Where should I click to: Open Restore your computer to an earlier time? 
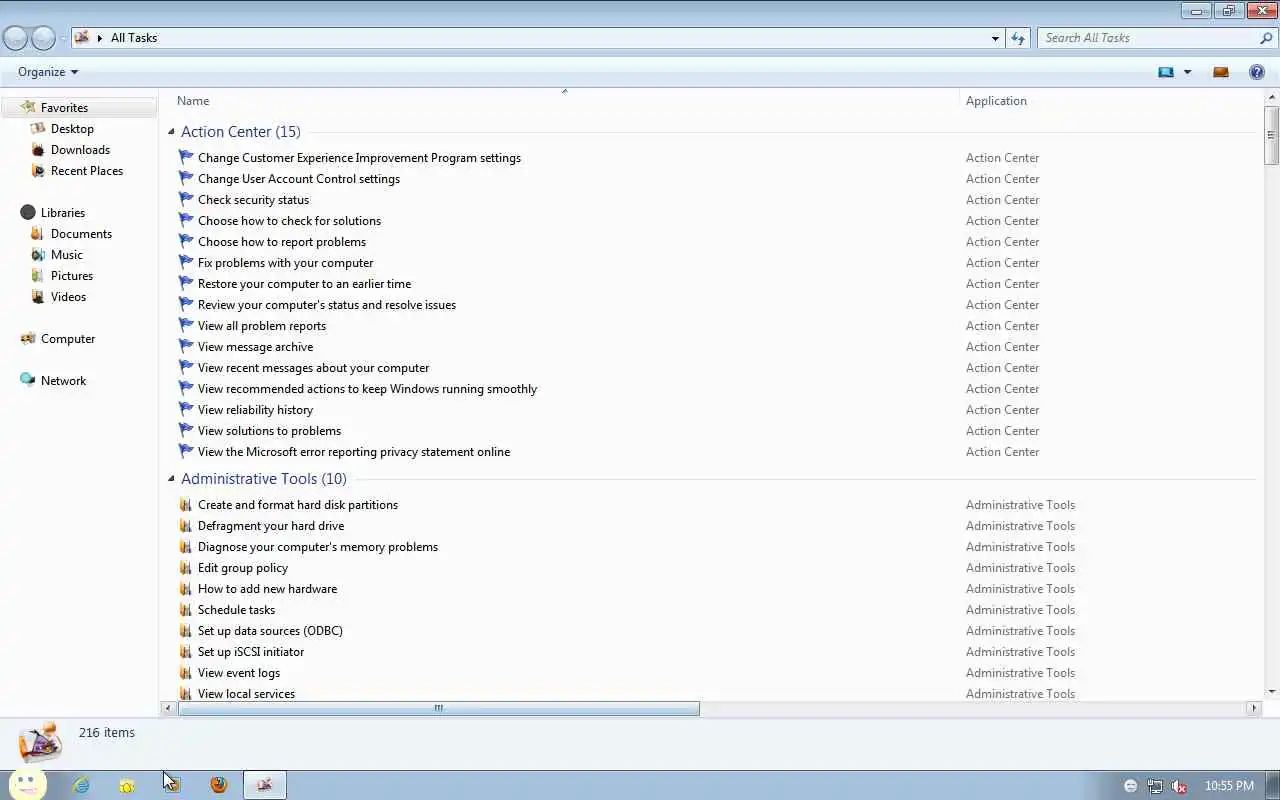click(304, 283)
